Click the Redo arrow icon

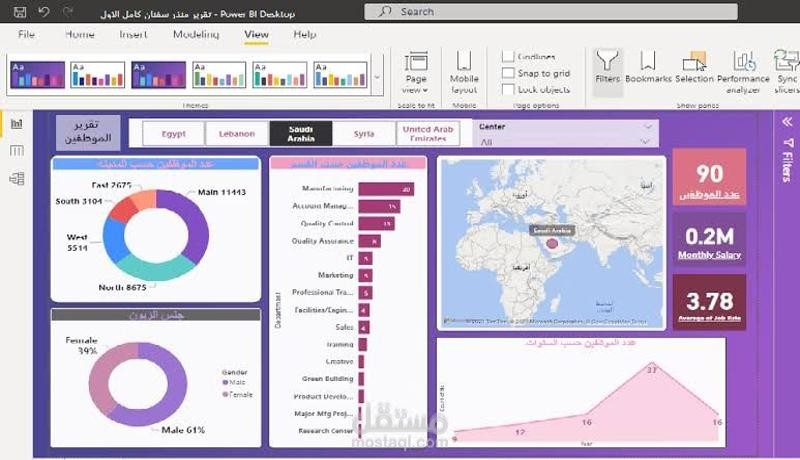67,11
